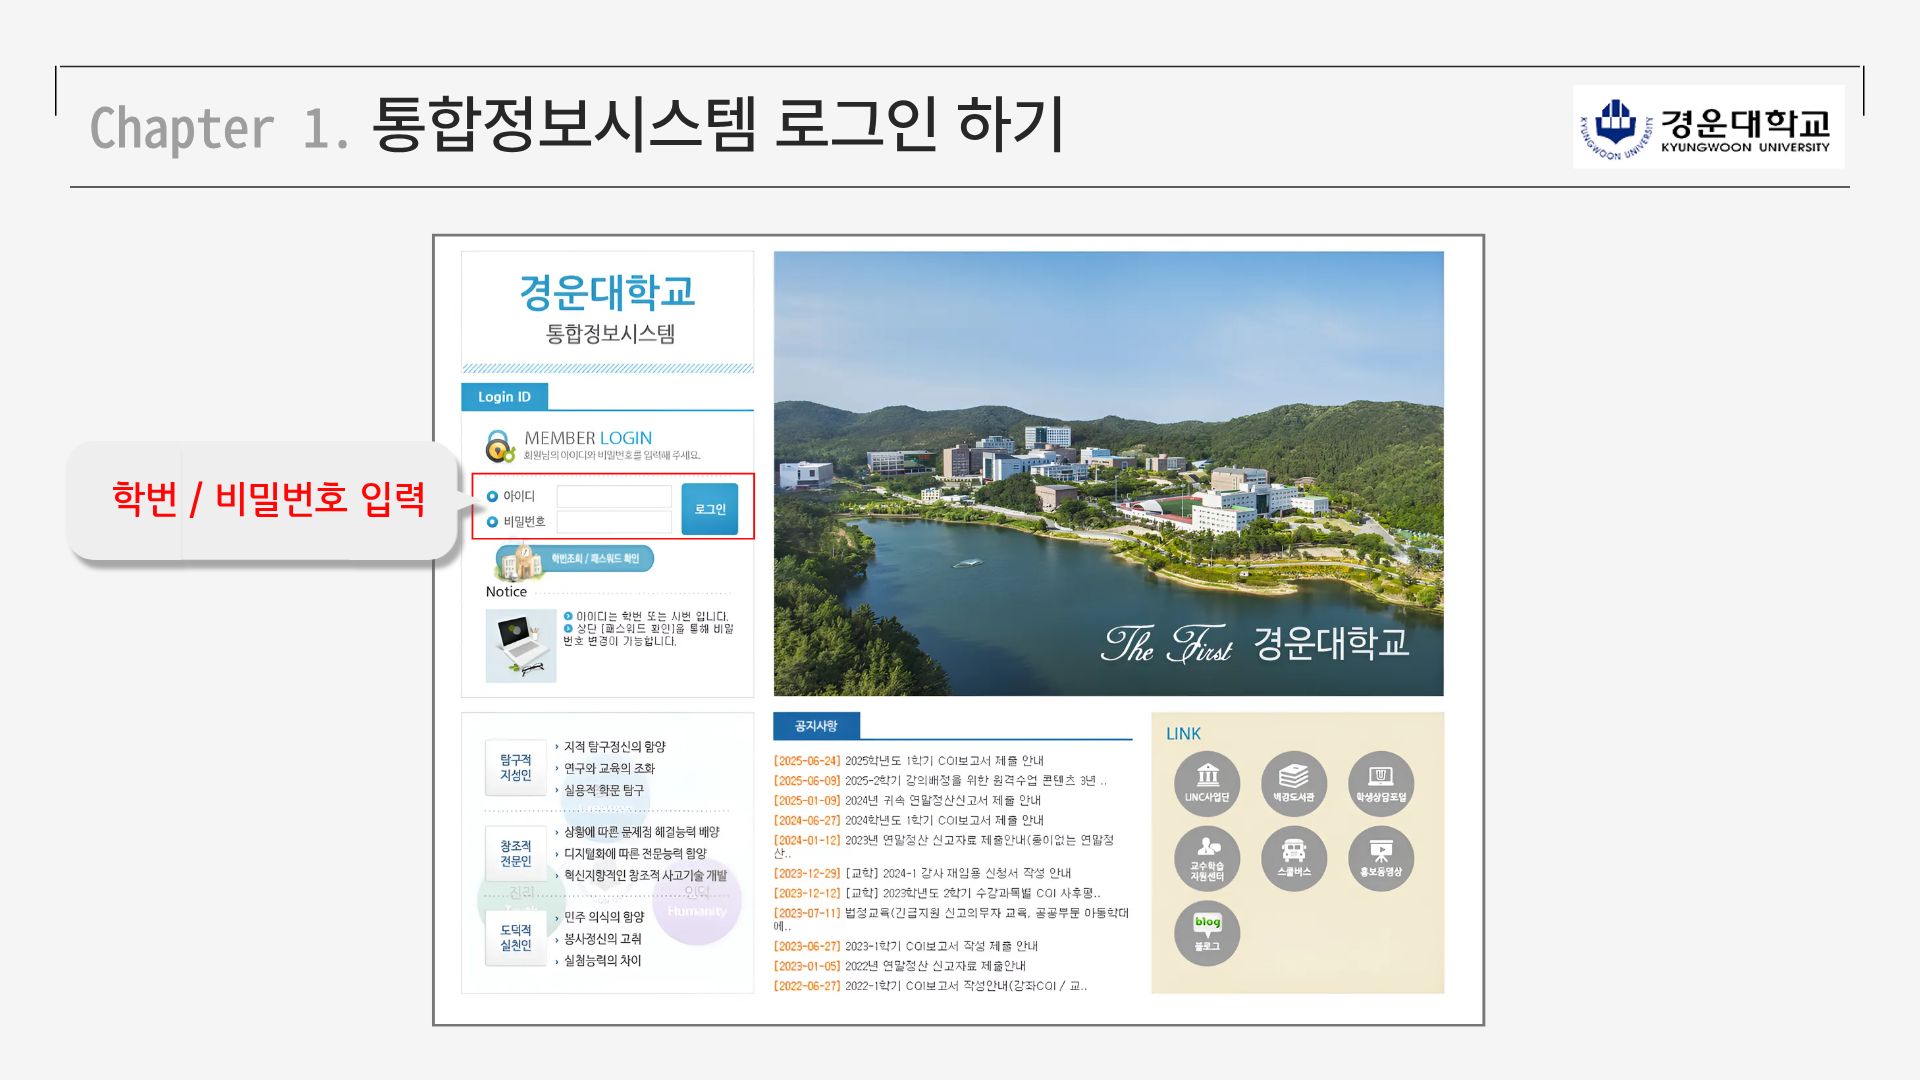Click the campus banner image
1920x1080 pixels.
(1108, 473)
